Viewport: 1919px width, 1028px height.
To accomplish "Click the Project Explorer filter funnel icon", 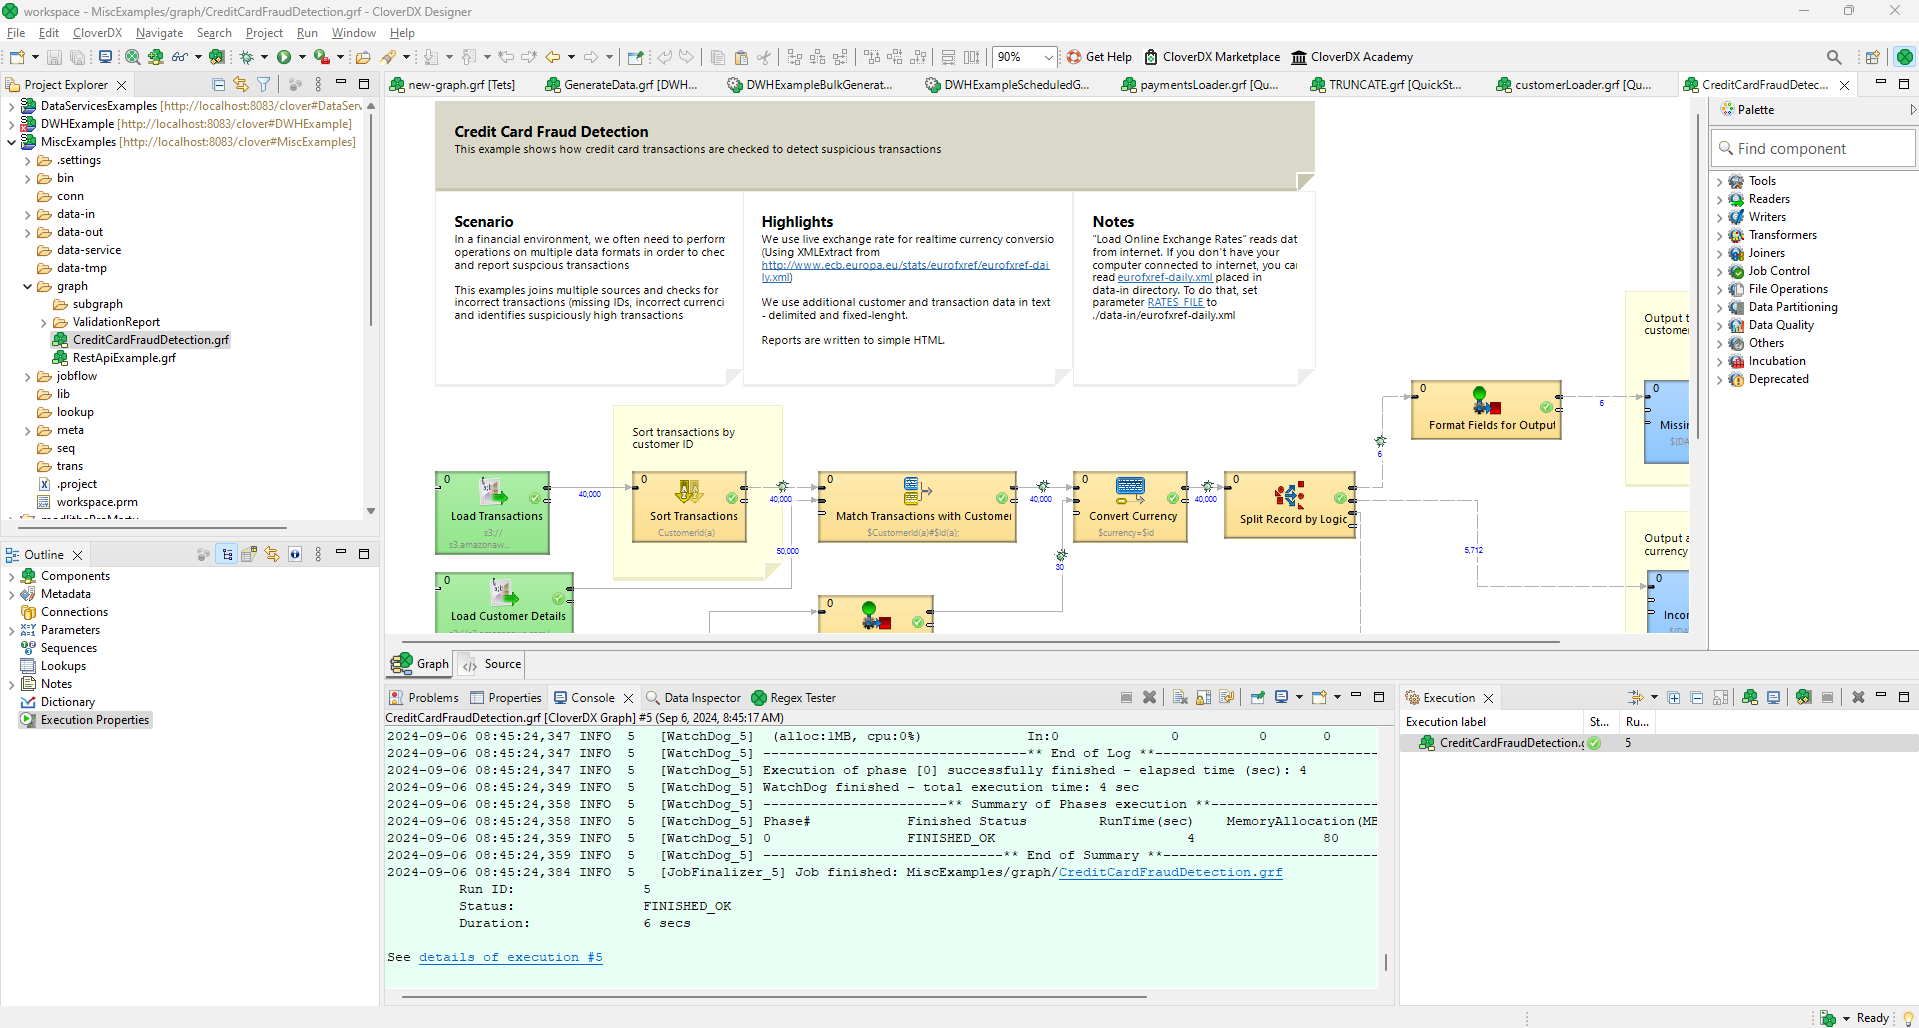I will 264,85.
